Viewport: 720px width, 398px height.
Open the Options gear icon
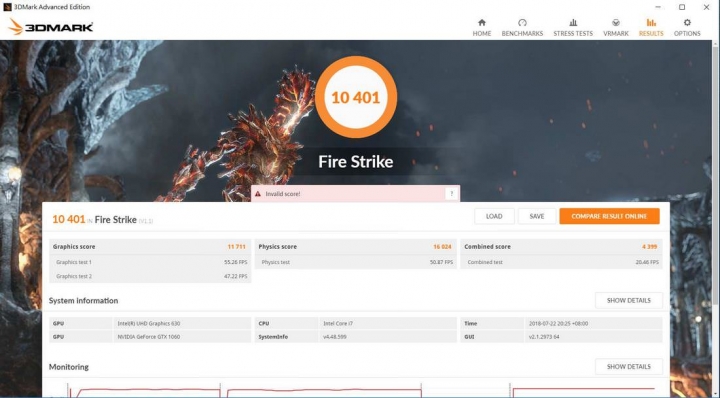687,22
